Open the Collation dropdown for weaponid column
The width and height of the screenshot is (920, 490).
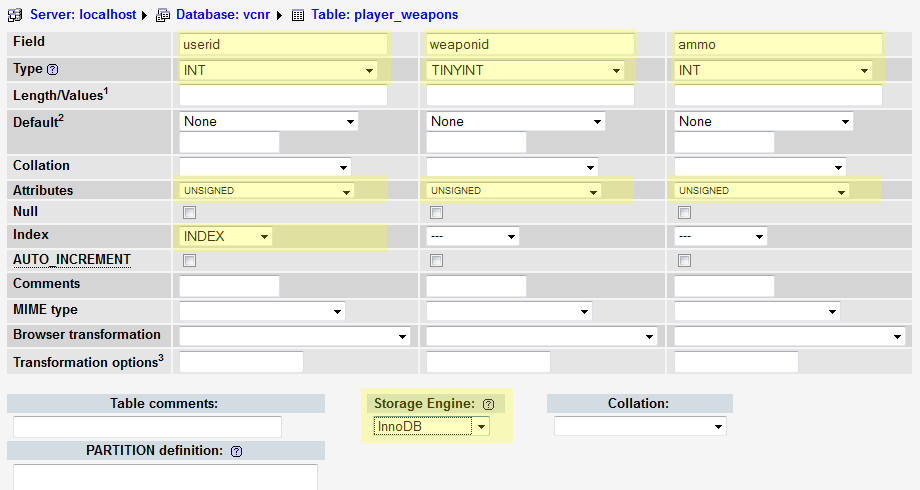[512, 167]
